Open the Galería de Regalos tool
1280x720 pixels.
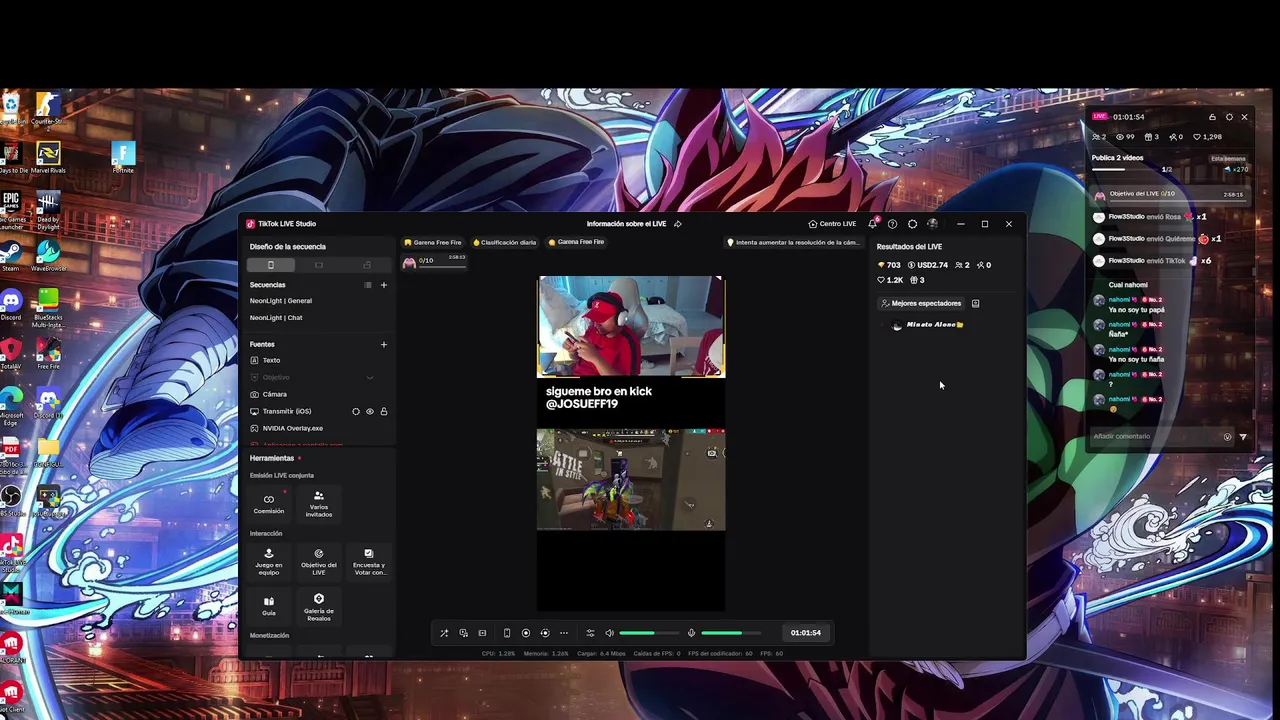319,606
